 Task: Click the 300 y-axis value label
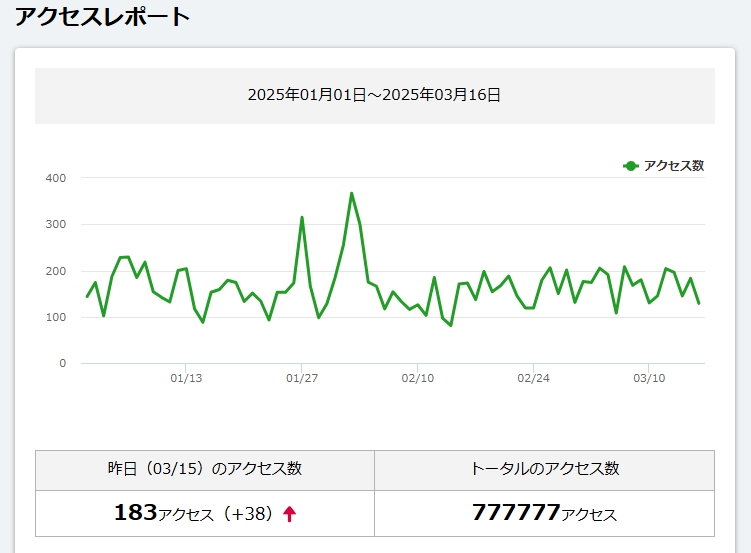point(55,224)
